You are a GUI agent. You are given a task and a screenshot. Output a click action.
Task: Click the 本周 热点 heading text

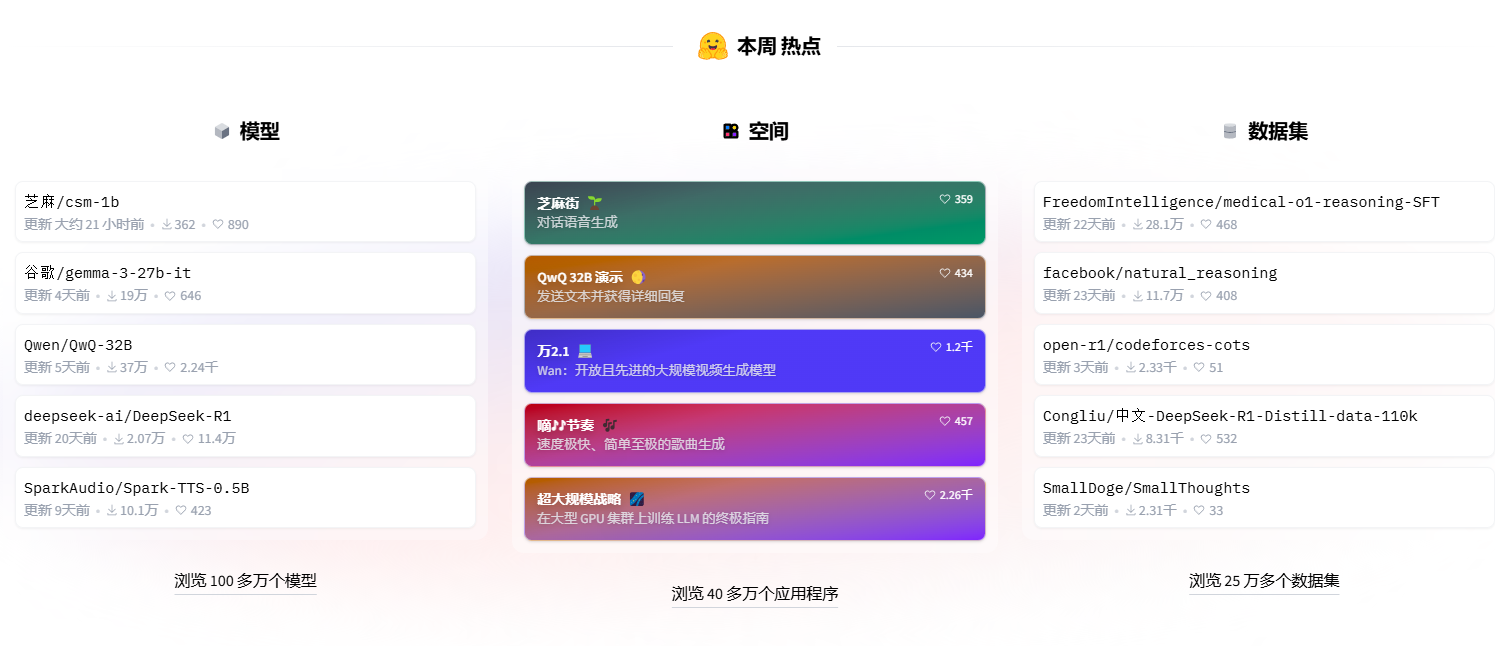[x=779, y=46]
